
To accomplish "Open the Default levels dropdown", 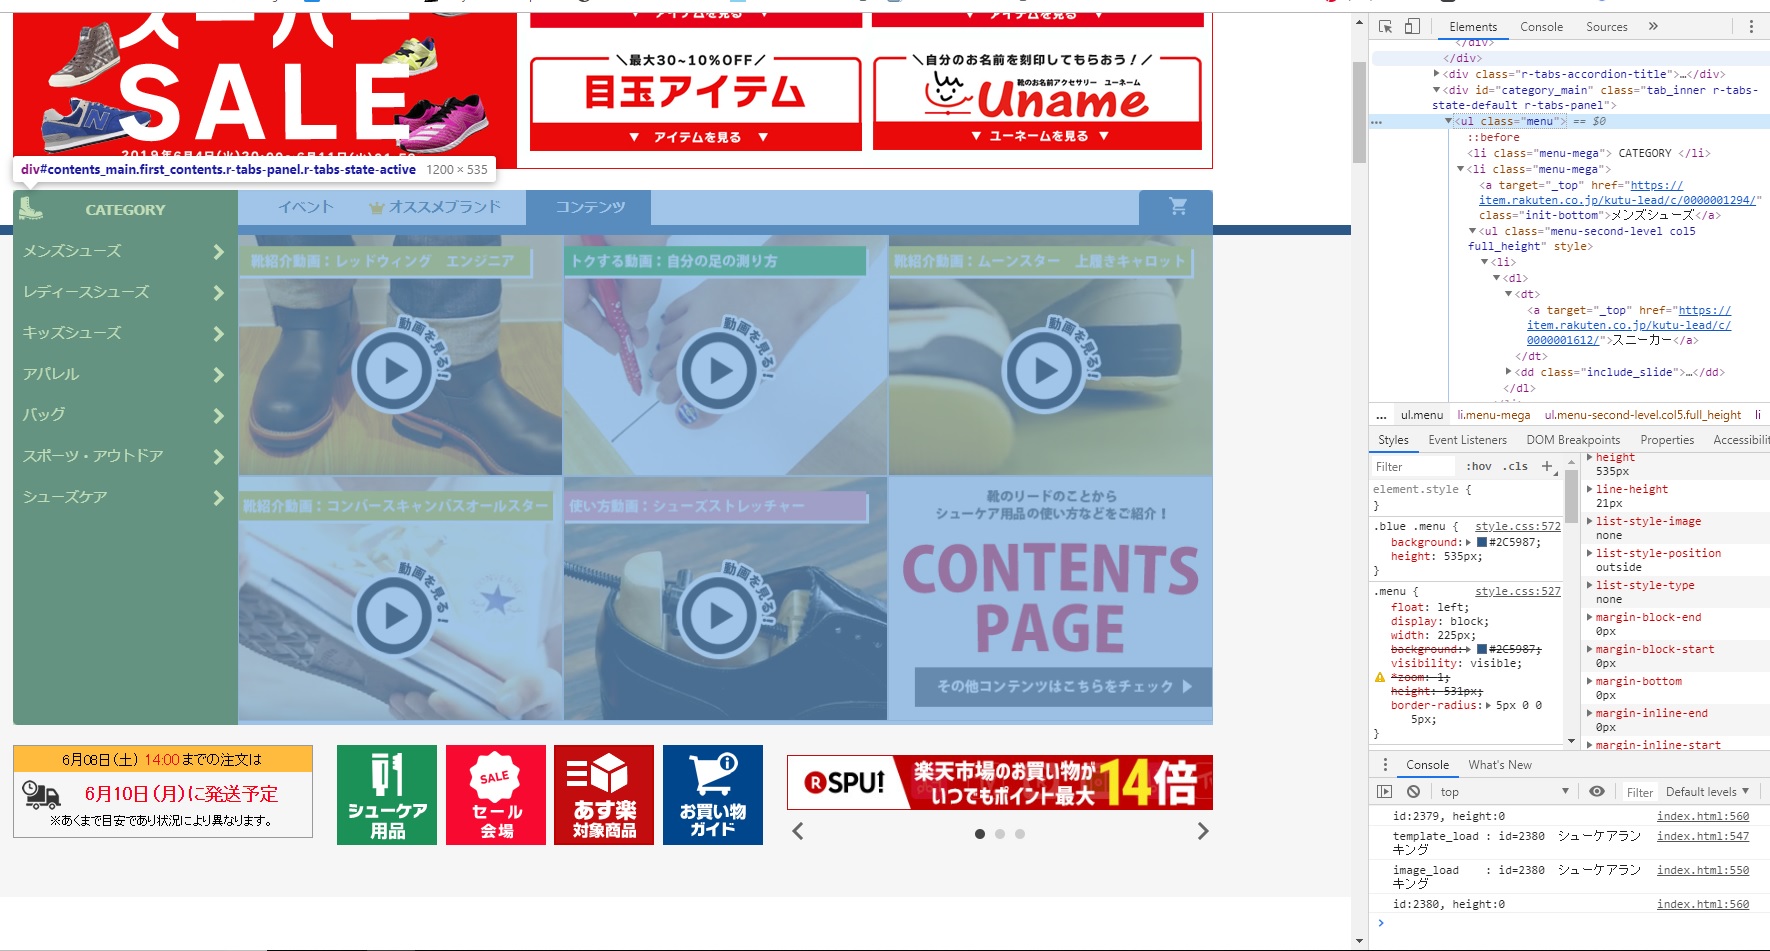I will pos(1707,792).
